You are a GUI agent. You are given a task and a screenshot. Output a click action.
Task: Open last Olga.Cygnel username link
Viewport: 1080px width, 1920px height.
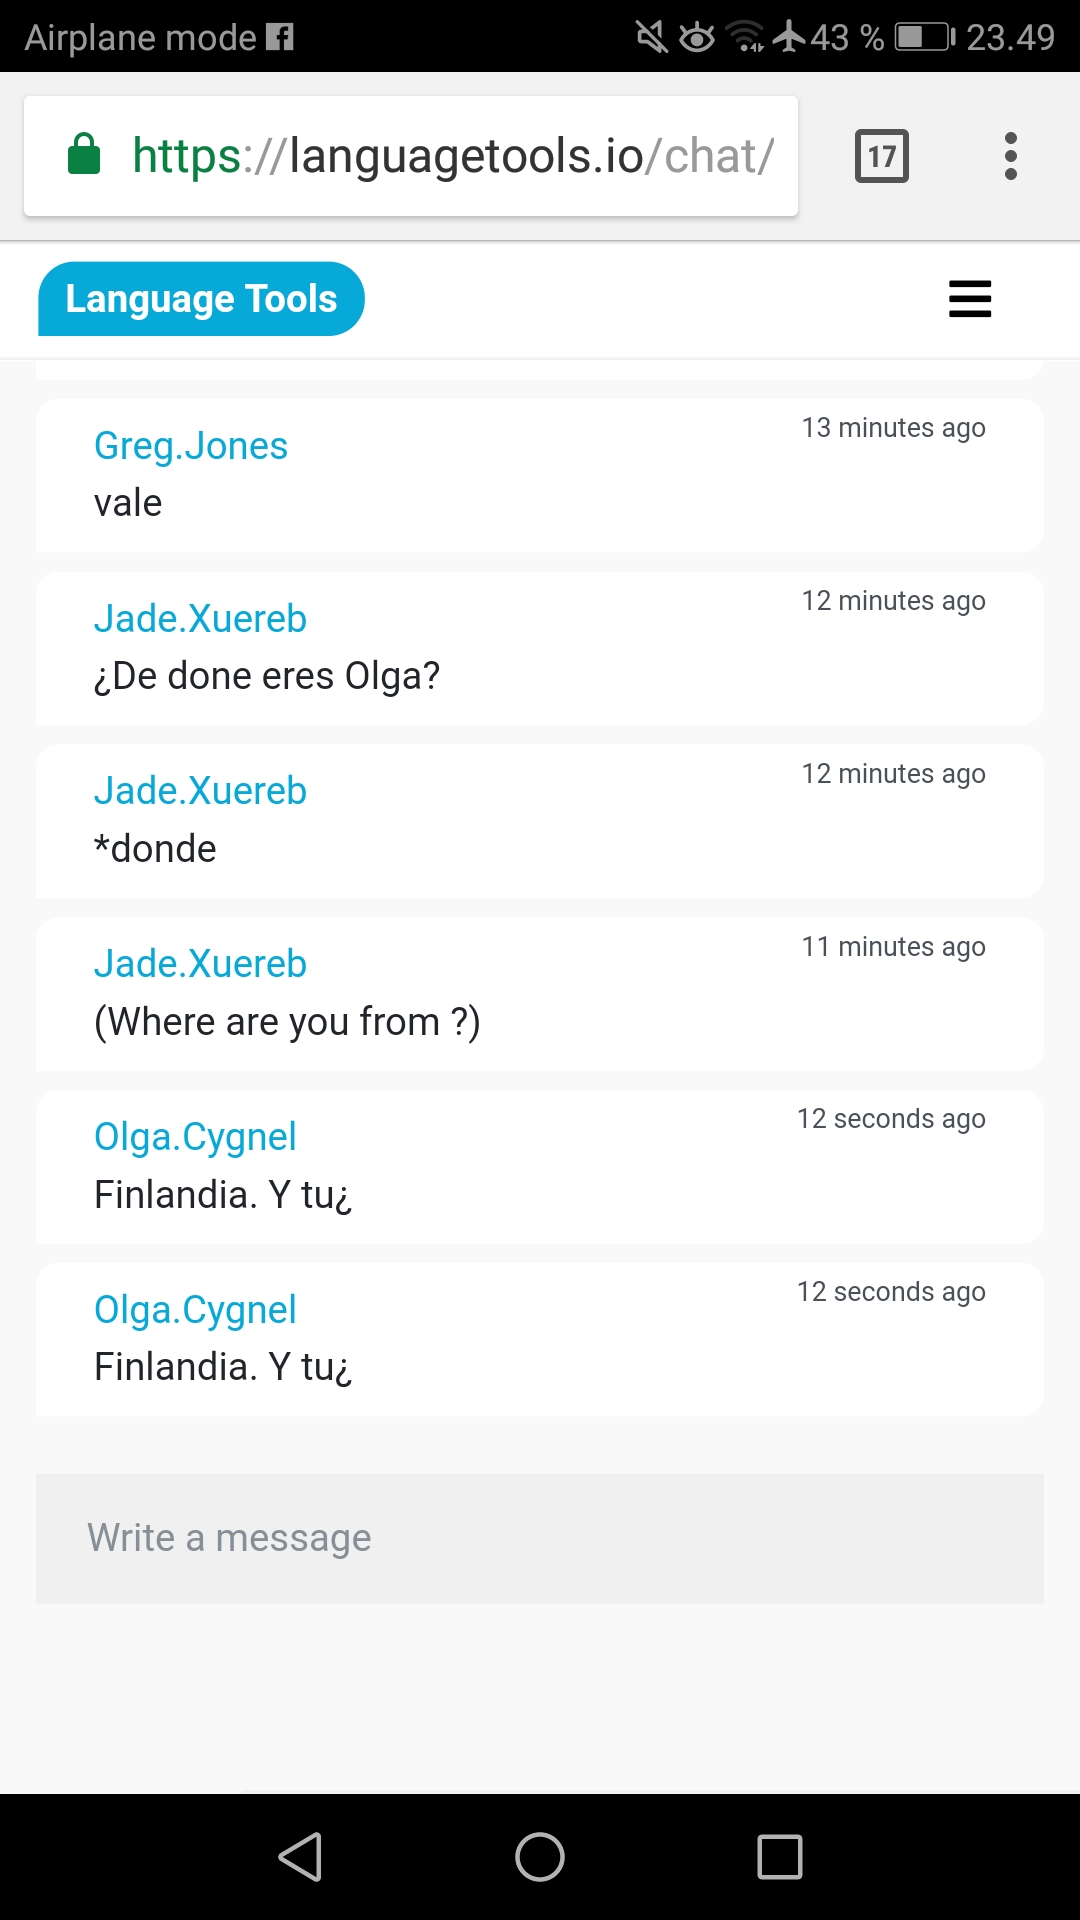(x=195, y=1310)
